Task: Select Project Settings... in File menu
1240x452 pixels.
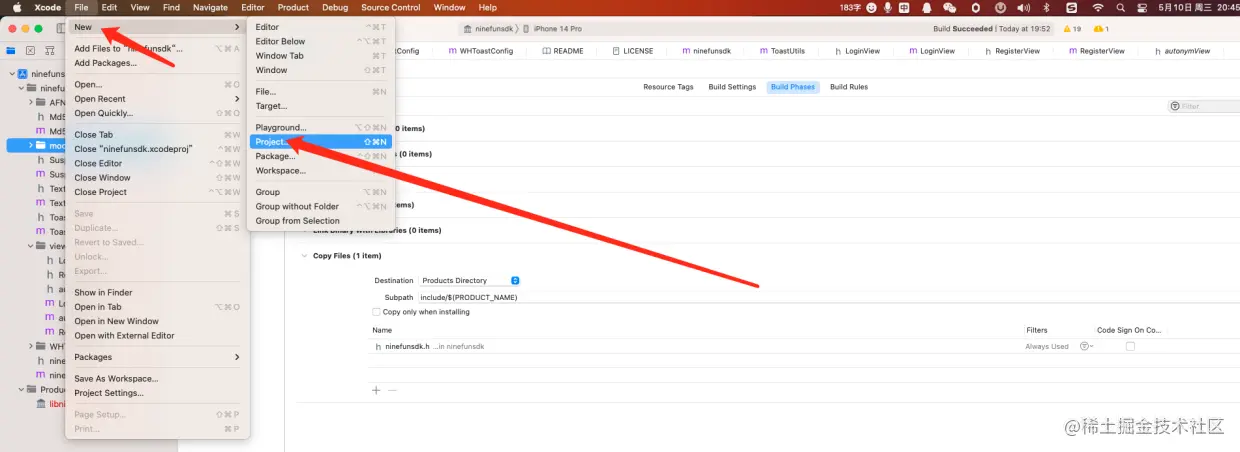Action: pyautogui.click(x=158, y=393)
